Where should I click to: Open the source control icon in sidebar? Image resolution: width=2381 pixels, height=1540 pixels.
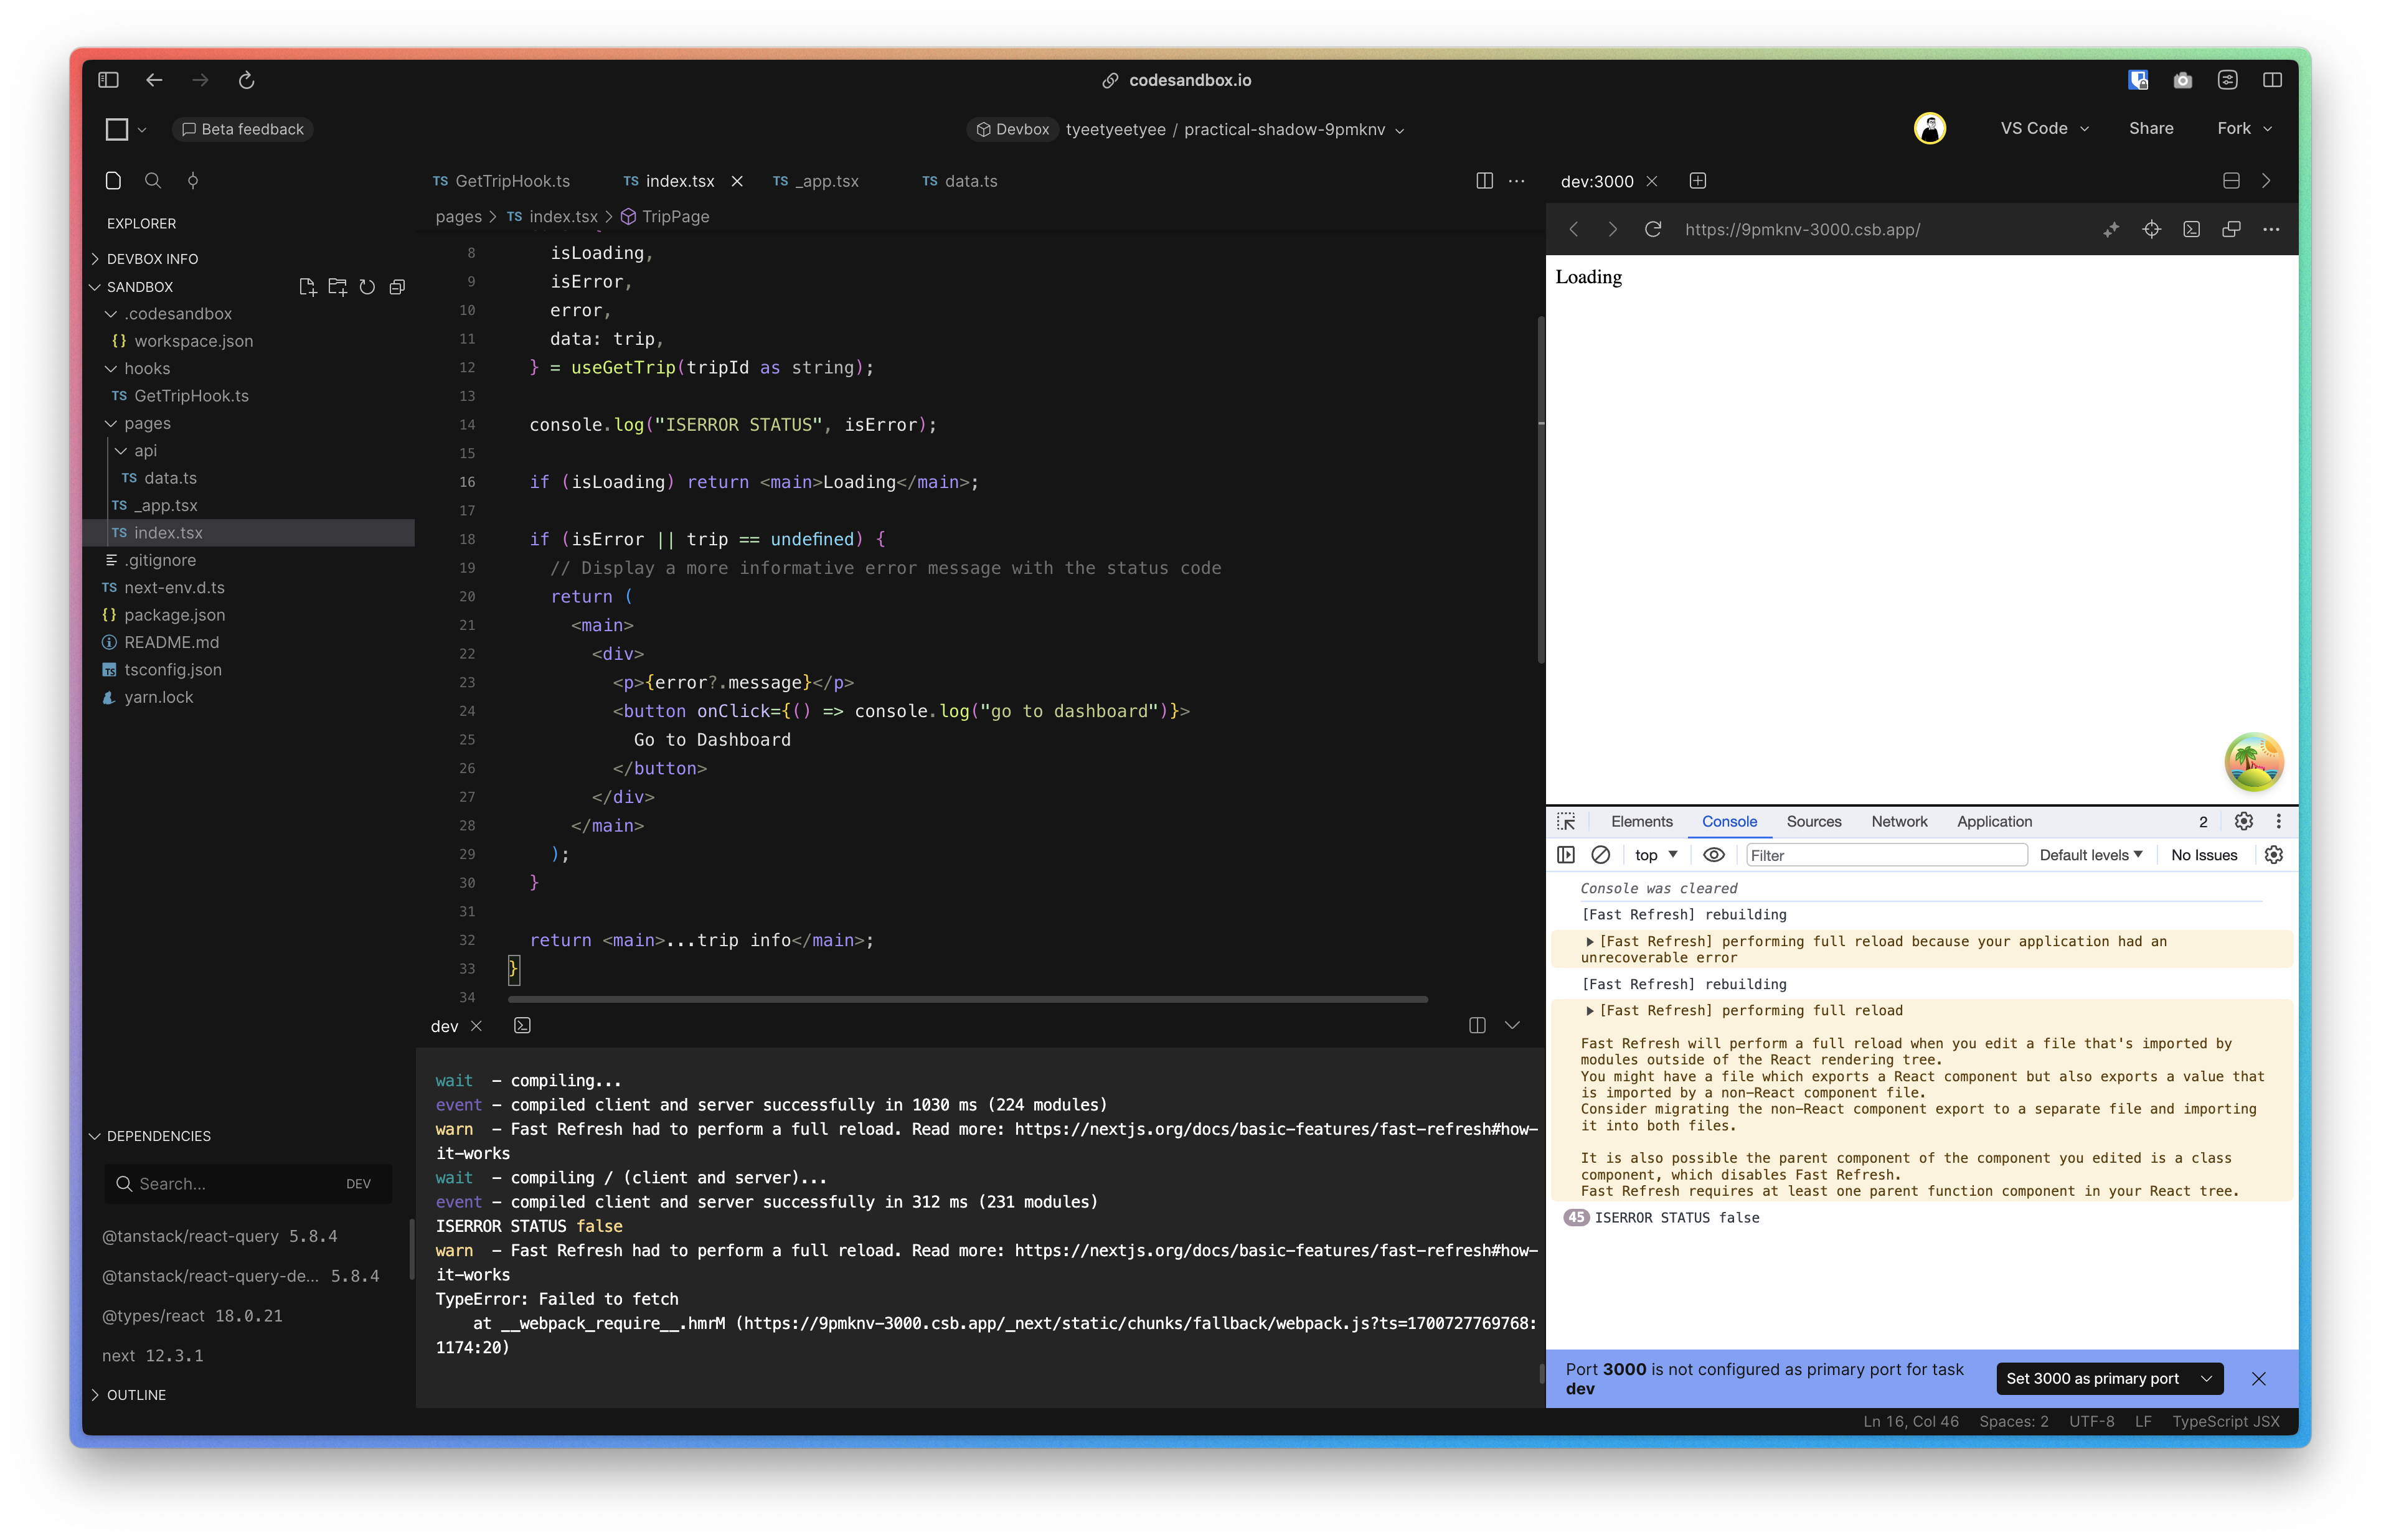[x=193, y=181]
